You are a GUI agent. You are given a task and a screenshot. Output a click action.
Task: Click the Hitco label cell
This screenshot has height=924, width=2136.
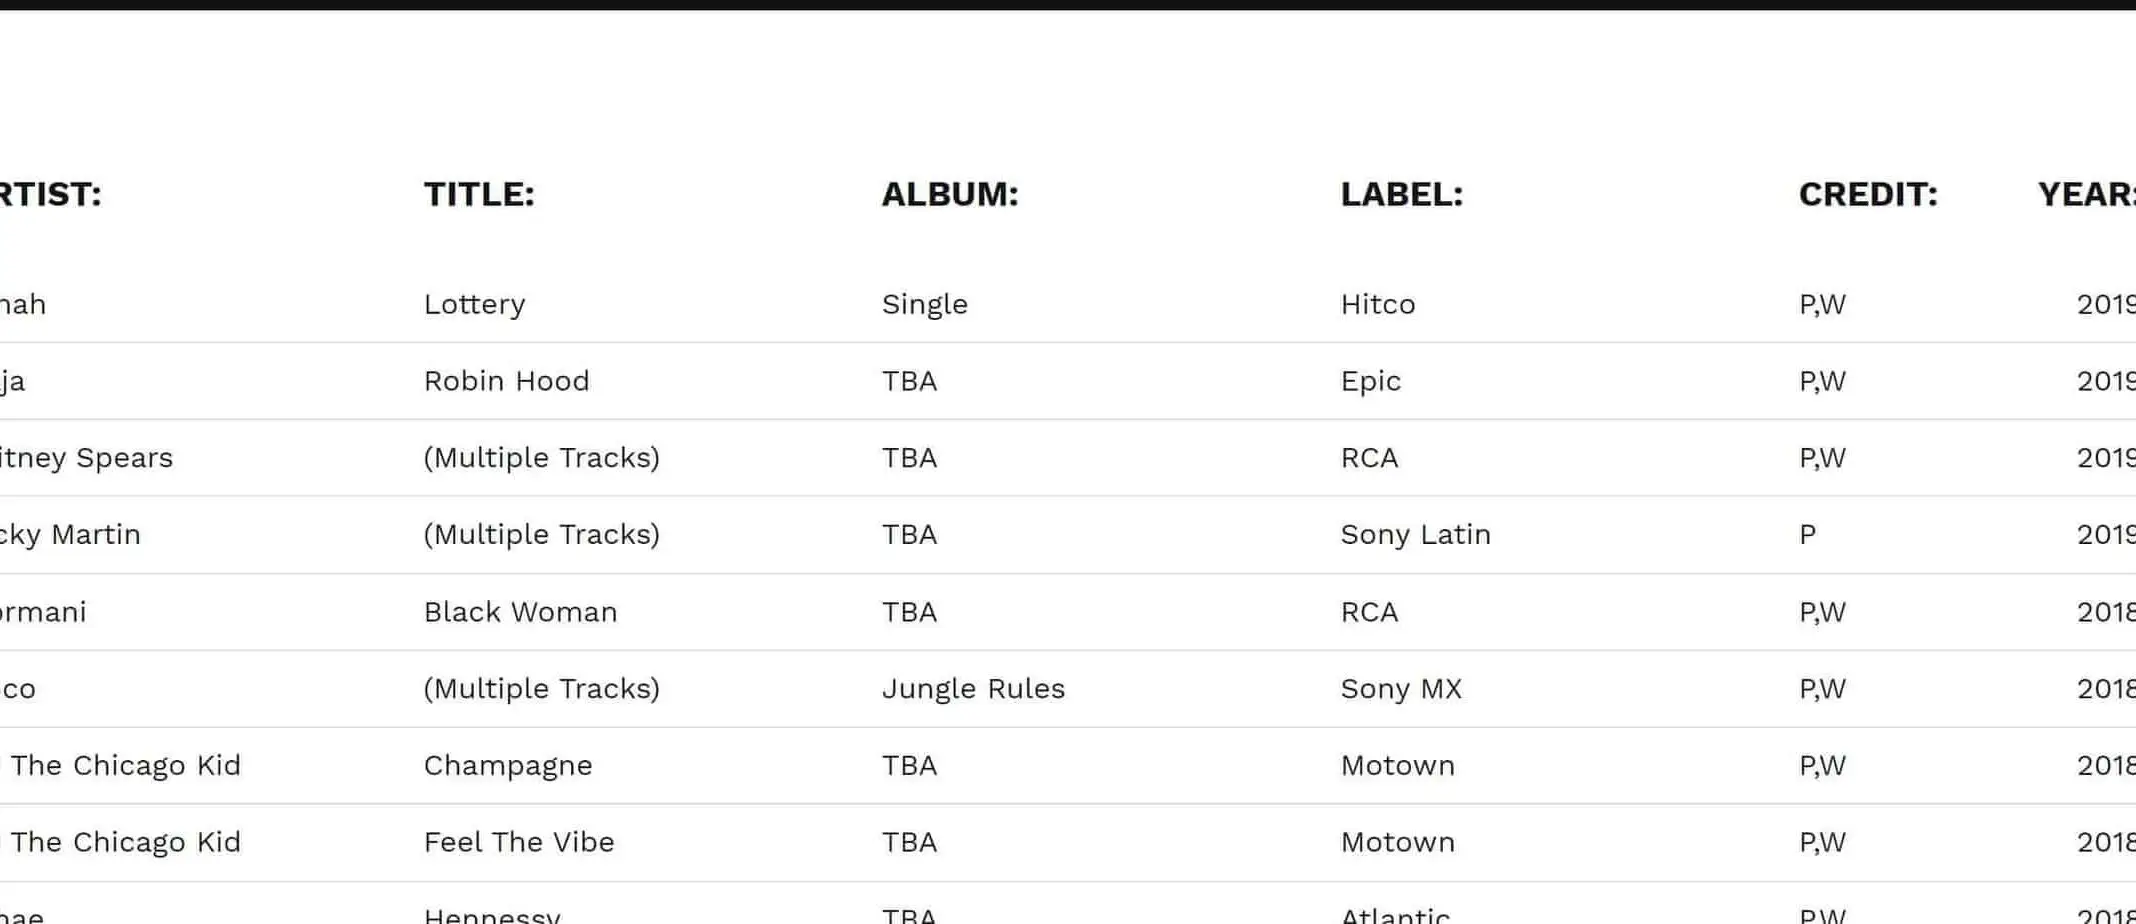point(1377,304)
